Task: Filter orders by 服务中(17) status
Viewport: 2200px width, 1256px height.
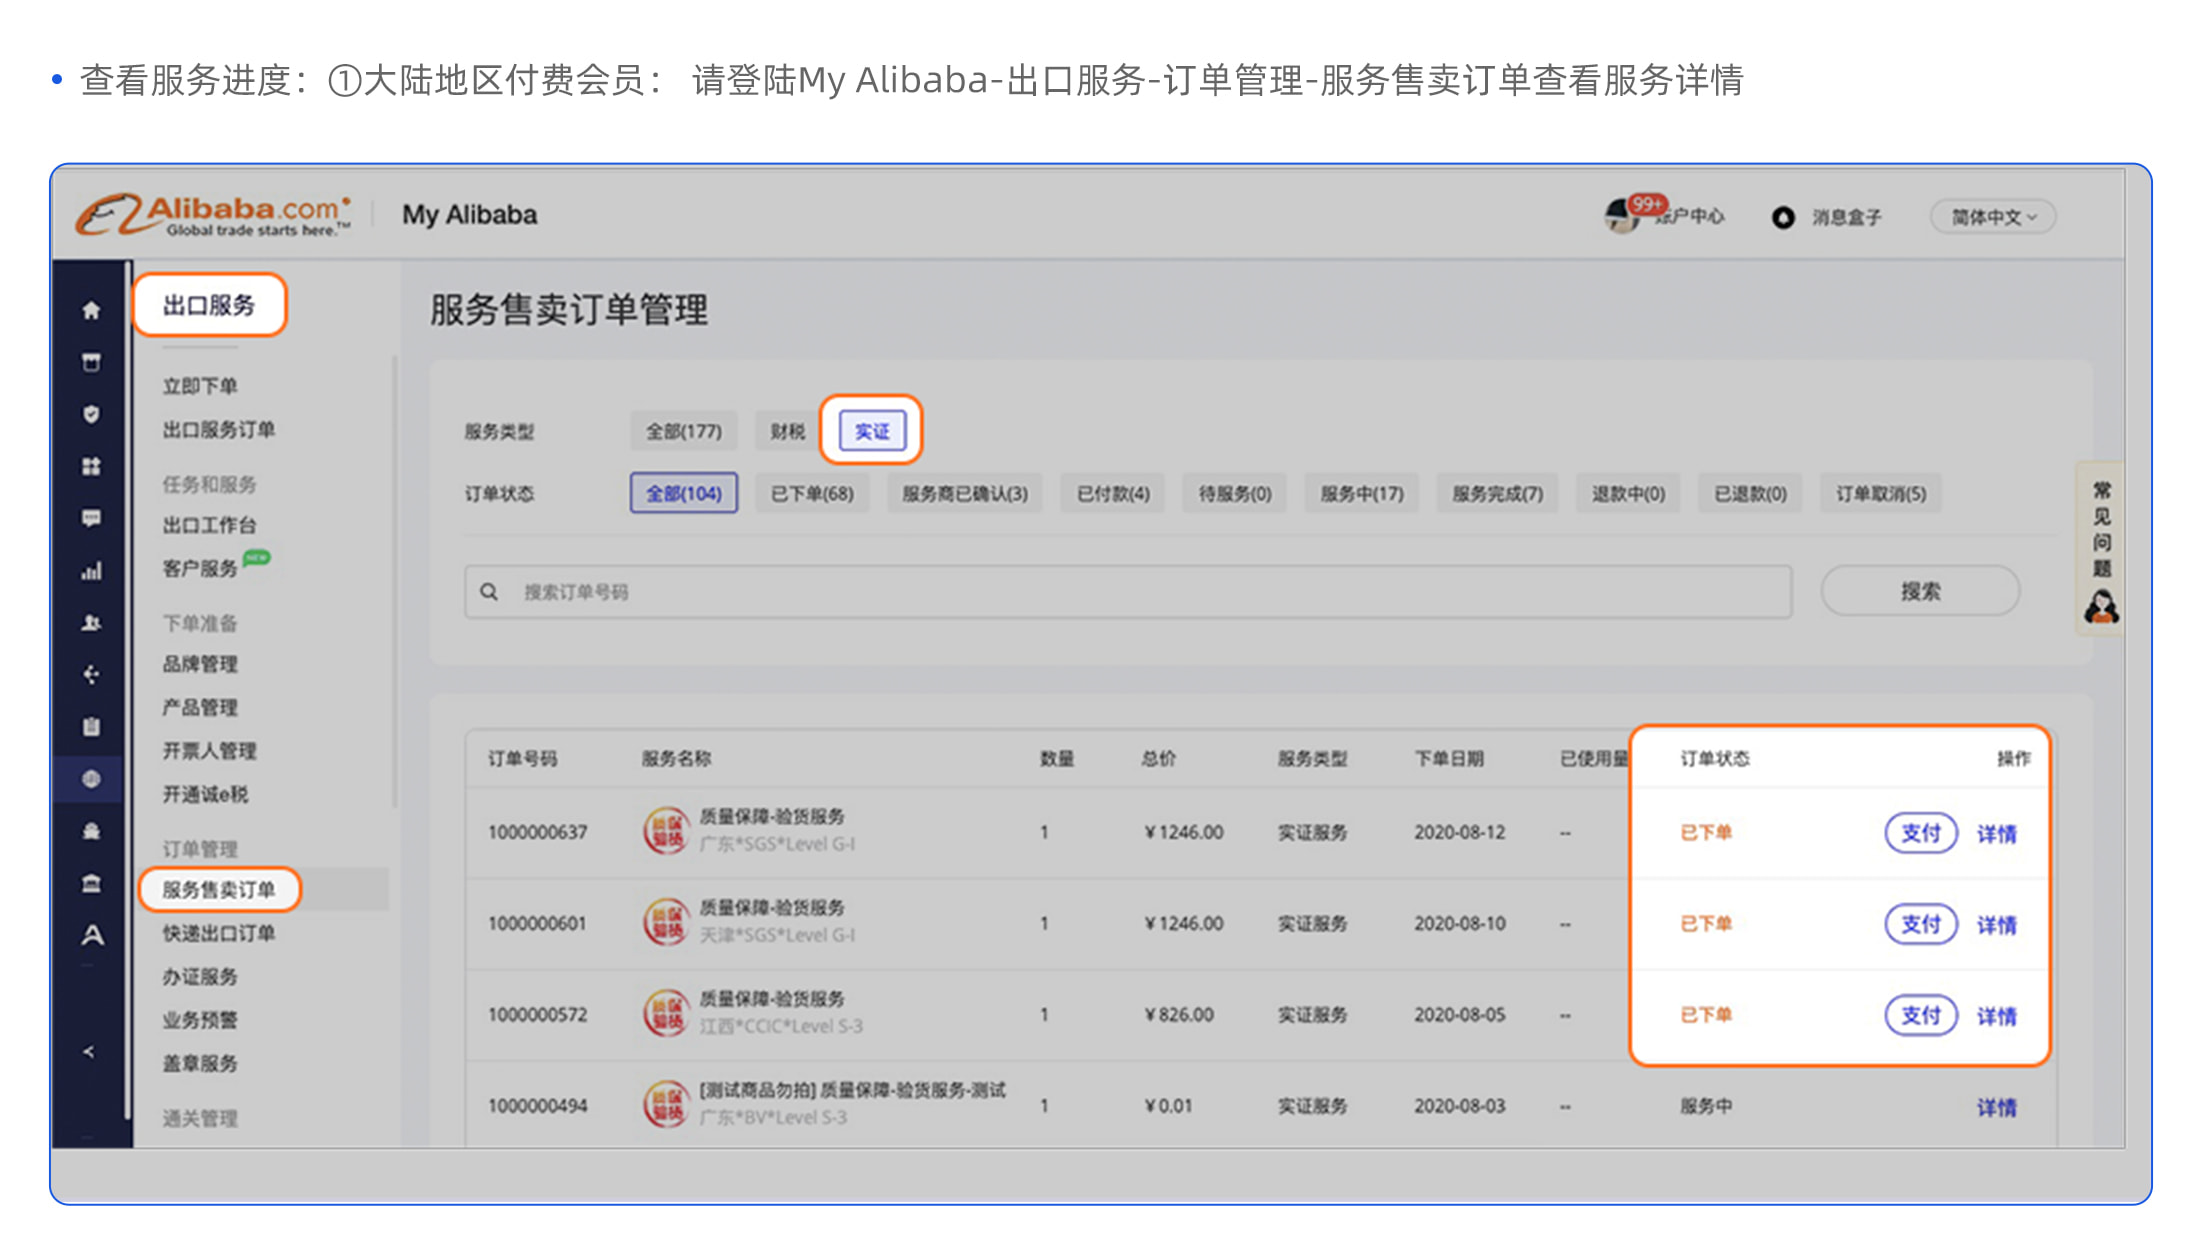Action: 1361,493
